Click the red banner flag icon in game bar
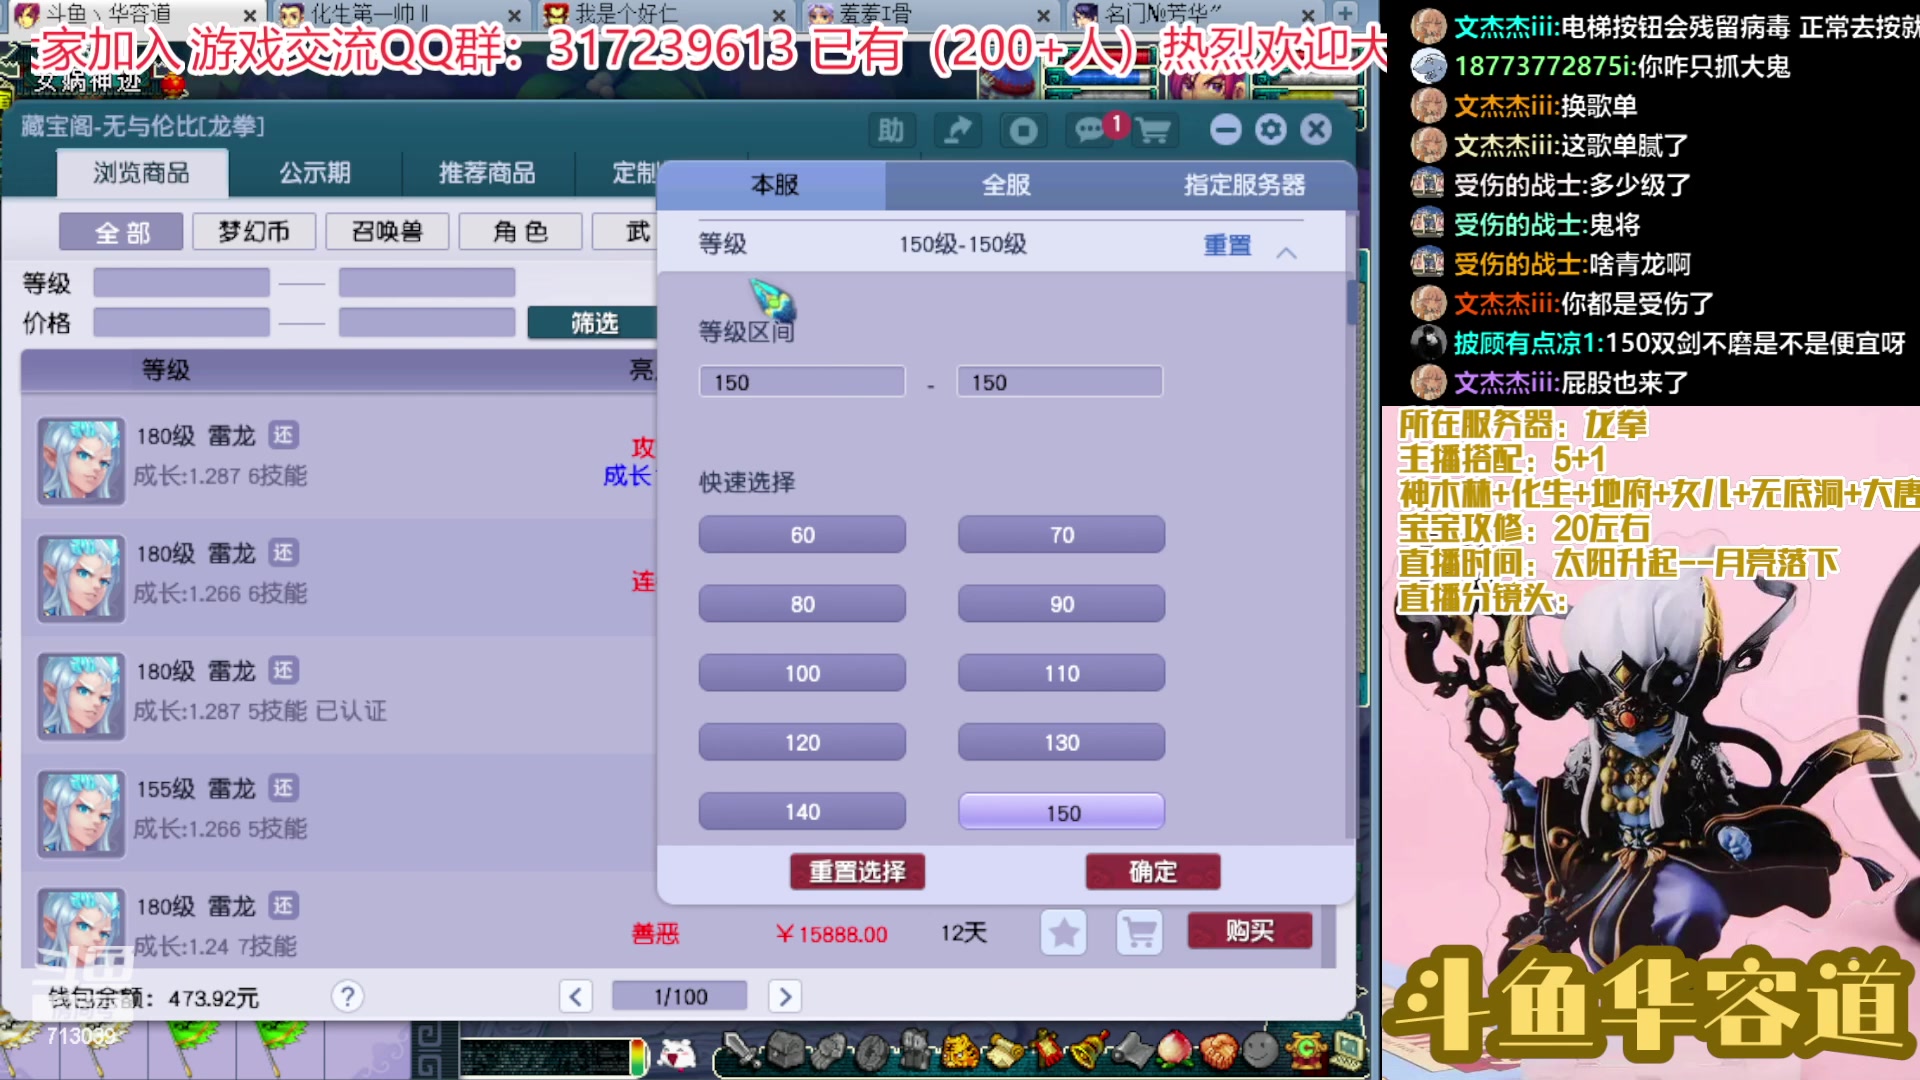This screenshot has width=1920, height=1080. pos(1046,1051)
